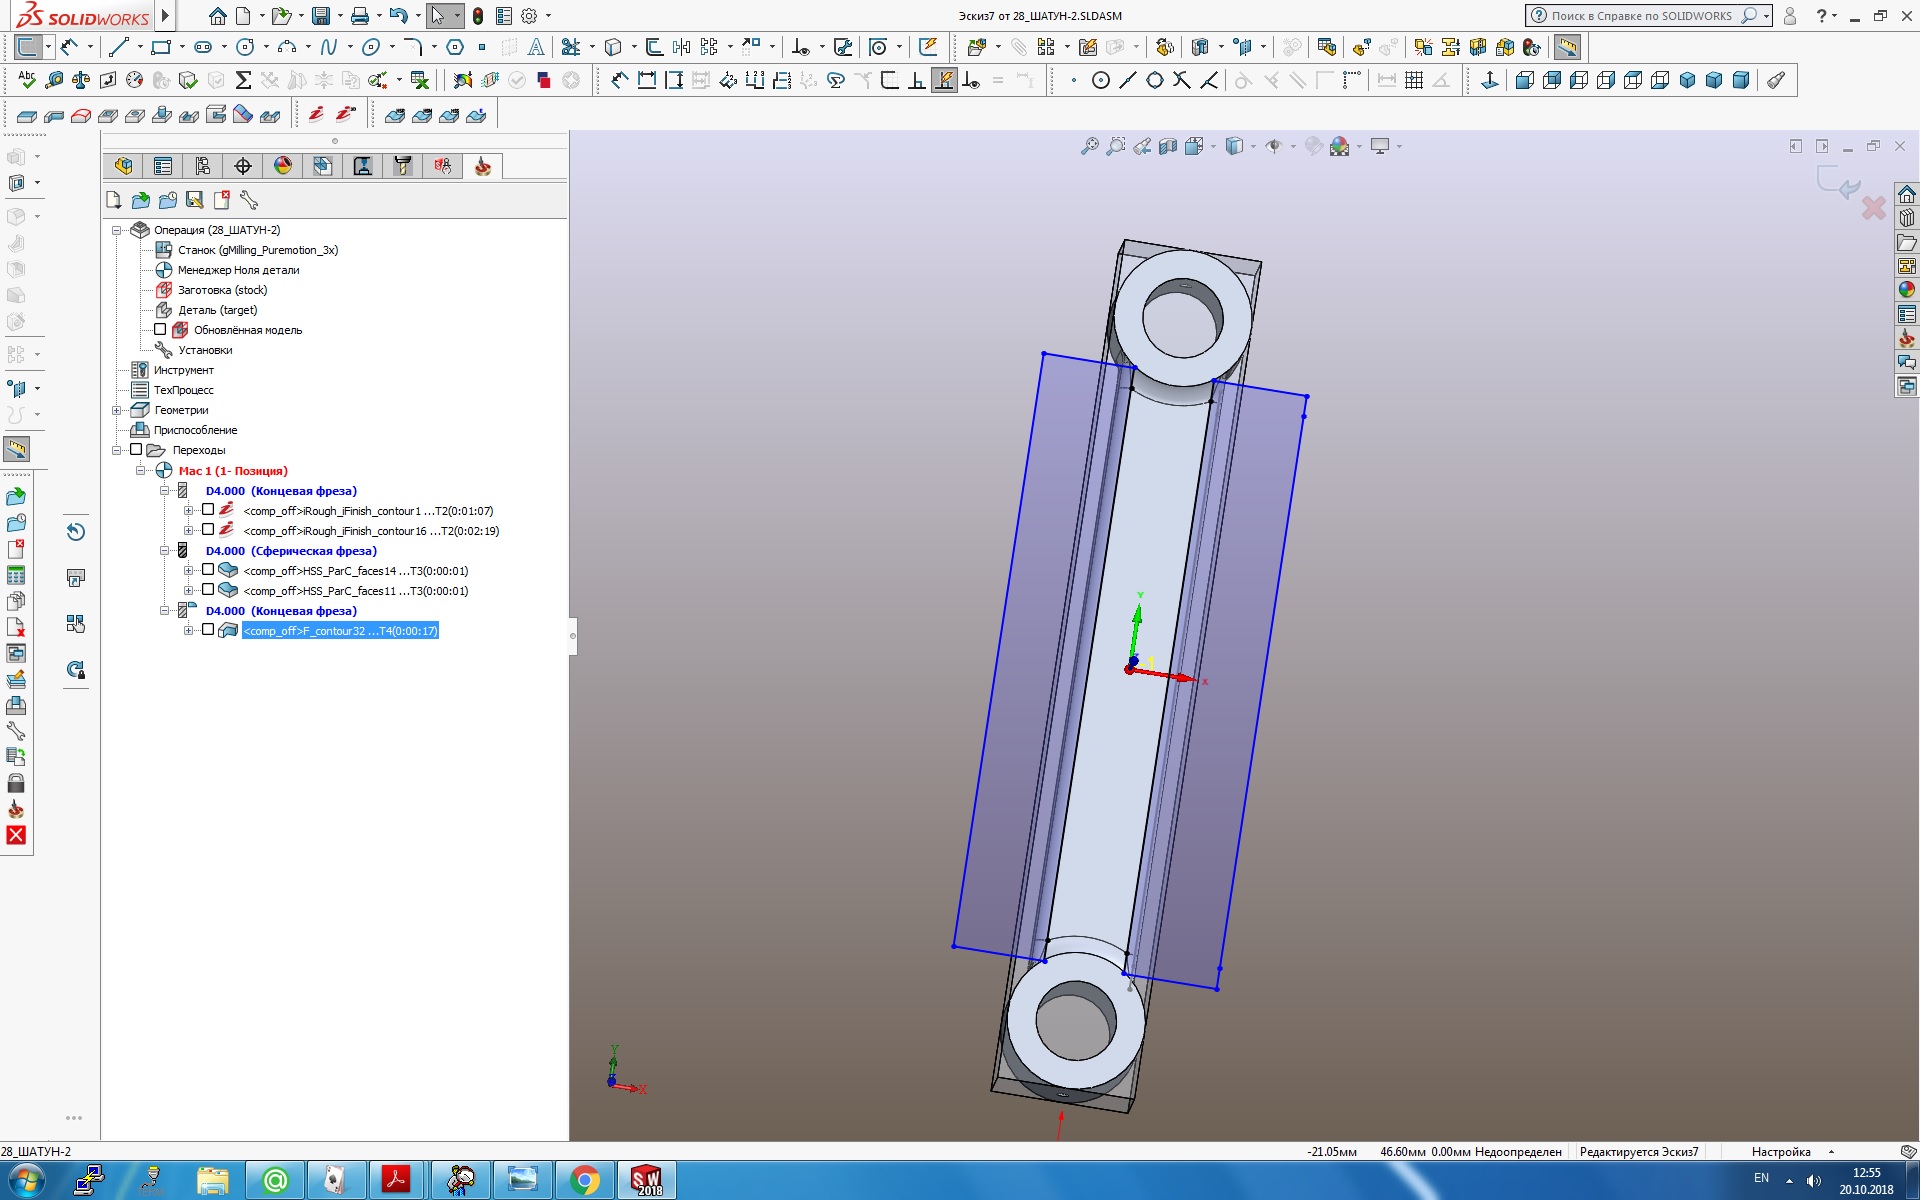Enable checkbox for iRough_iFinish_contour1 operation
The image size is (1922, 1200).
(208, 510)
